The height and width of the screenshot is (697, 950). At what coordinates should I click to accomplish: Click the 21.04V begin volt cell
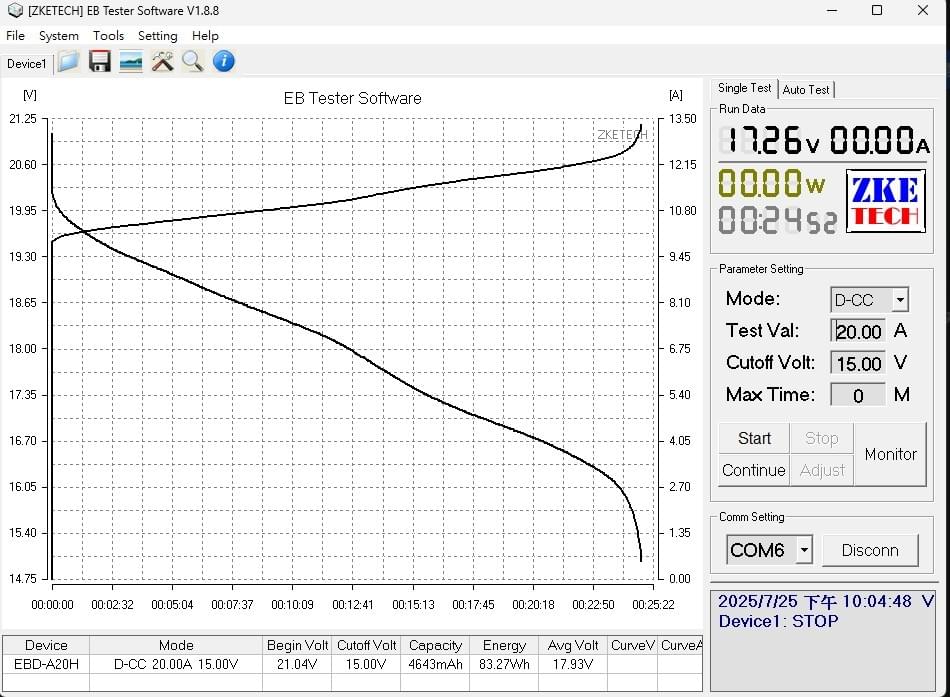point(297,664)
